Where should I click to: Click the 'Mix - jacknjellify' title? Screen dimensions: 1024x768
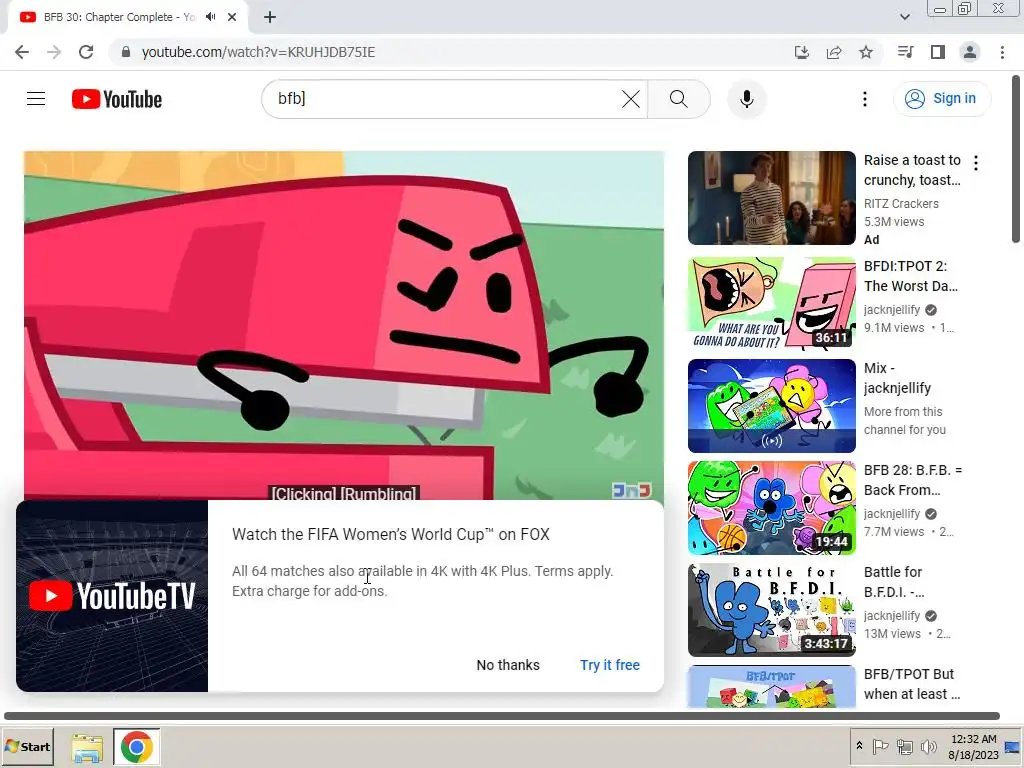coord(897,377)
